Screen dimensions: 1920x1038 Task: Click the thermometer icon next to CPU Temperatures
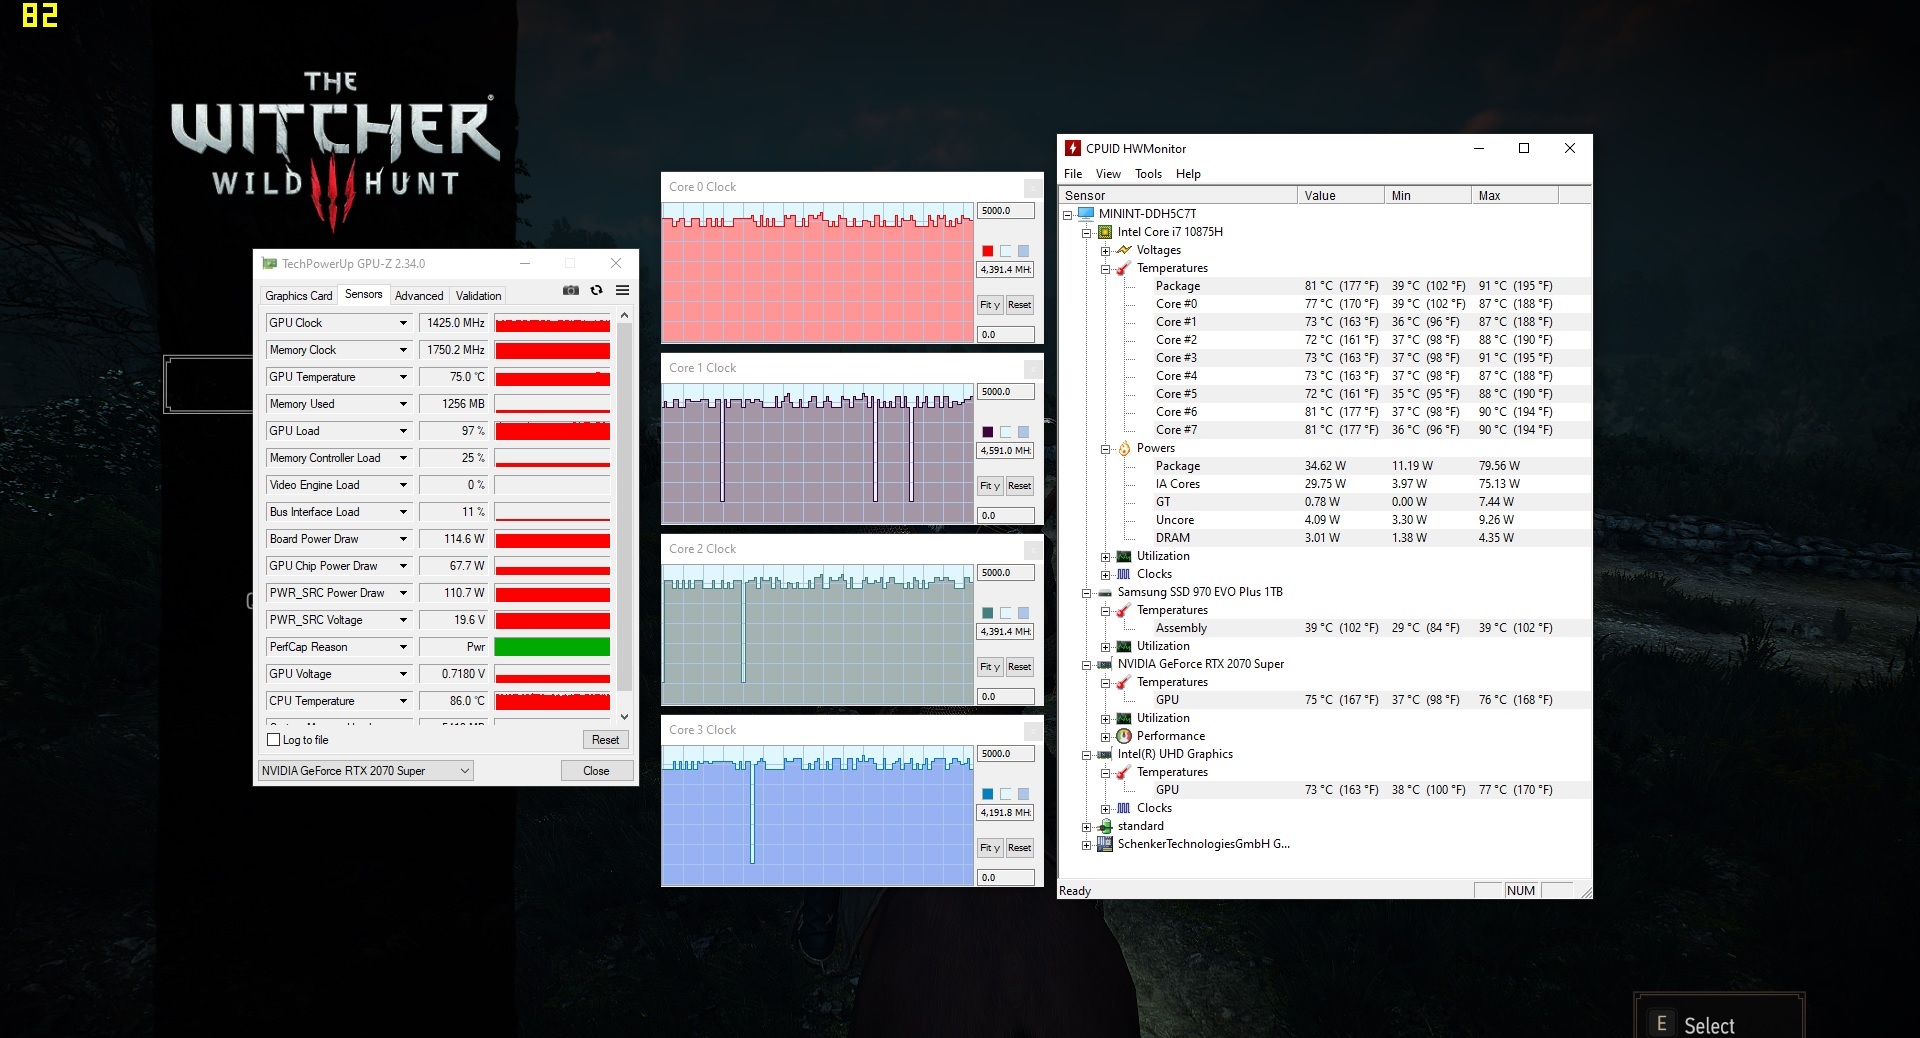pos(1124,268)
